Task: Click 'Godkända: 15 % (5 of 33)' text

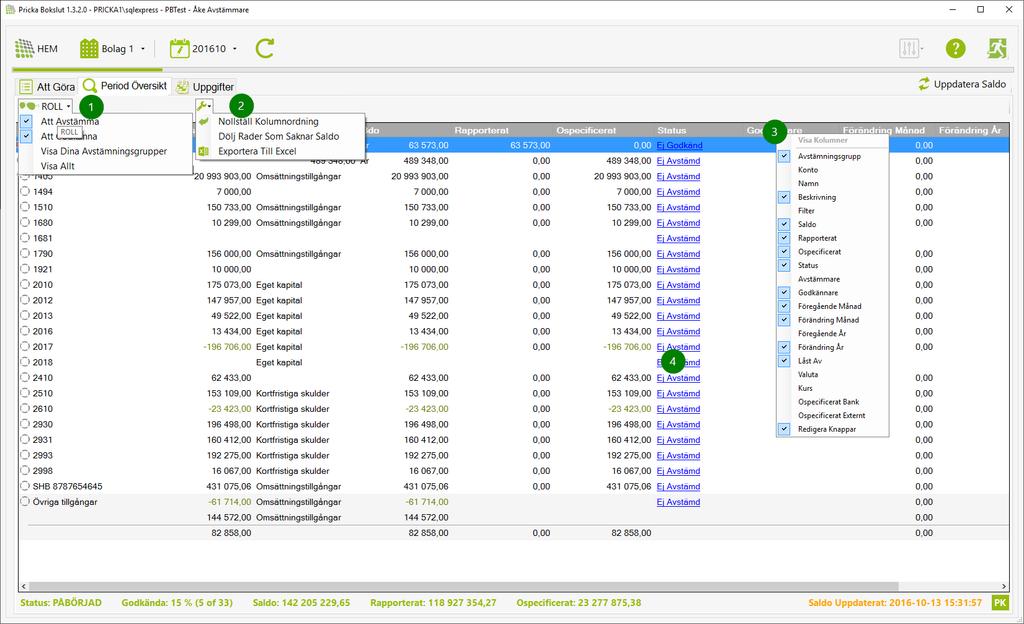Action: 177,602
